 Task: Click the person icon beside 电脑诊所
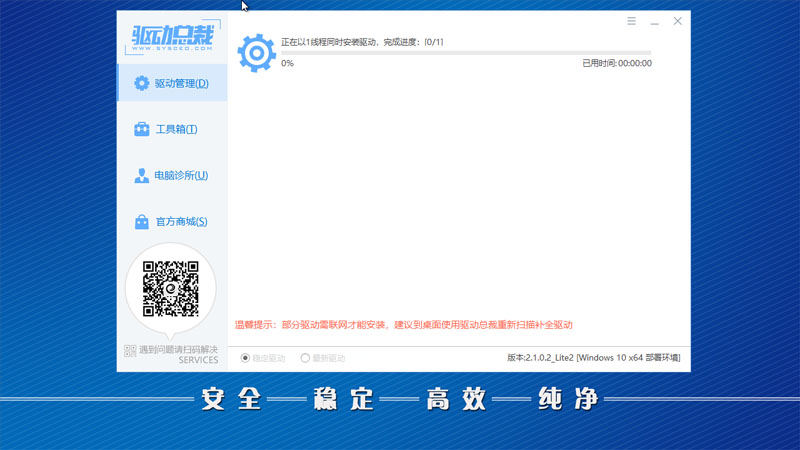pyautogui.click(x=141, y=176)
